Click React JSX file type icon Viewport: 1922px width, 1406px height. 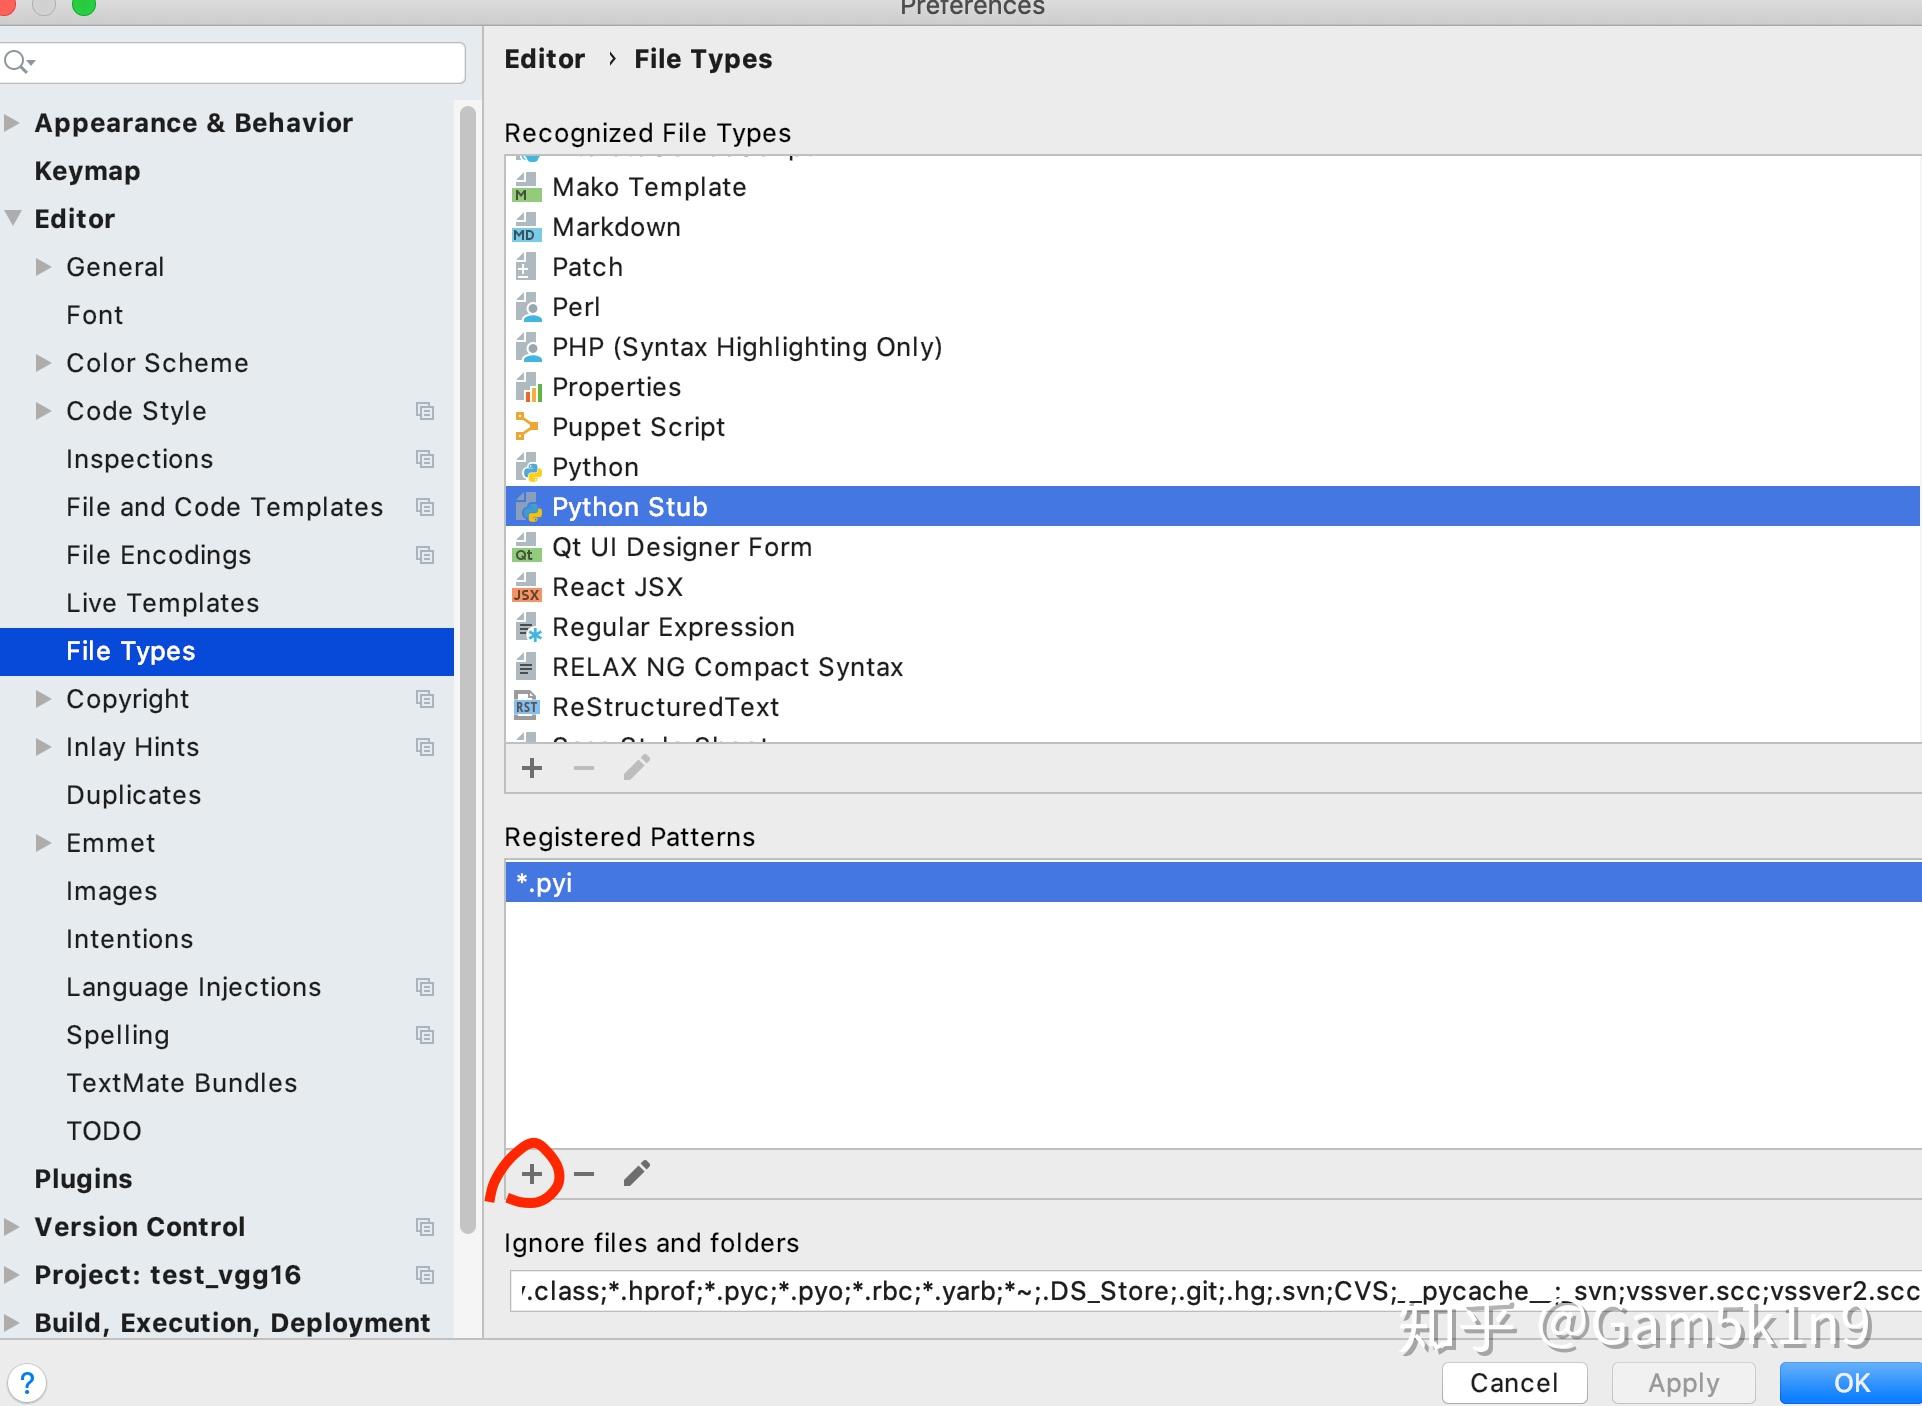526,587
